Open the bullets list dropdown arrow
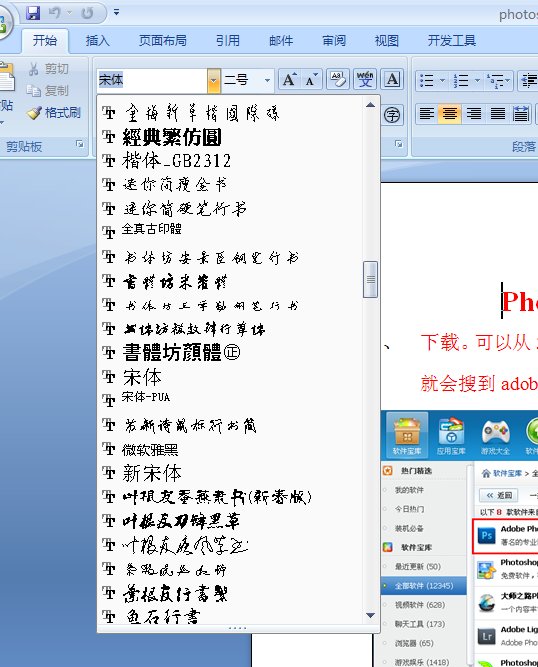The height and width of the screenshot is (667, 538). tap(442, 80)
